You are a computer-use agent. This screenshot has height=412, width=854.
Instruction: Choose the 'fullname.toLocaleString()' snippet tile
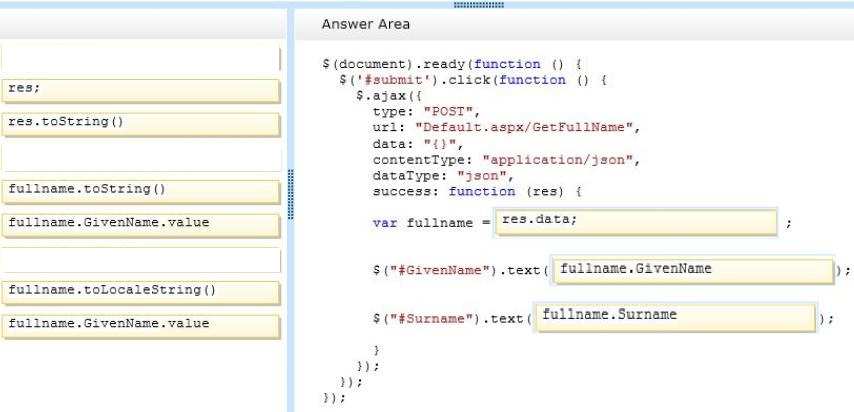141,293
